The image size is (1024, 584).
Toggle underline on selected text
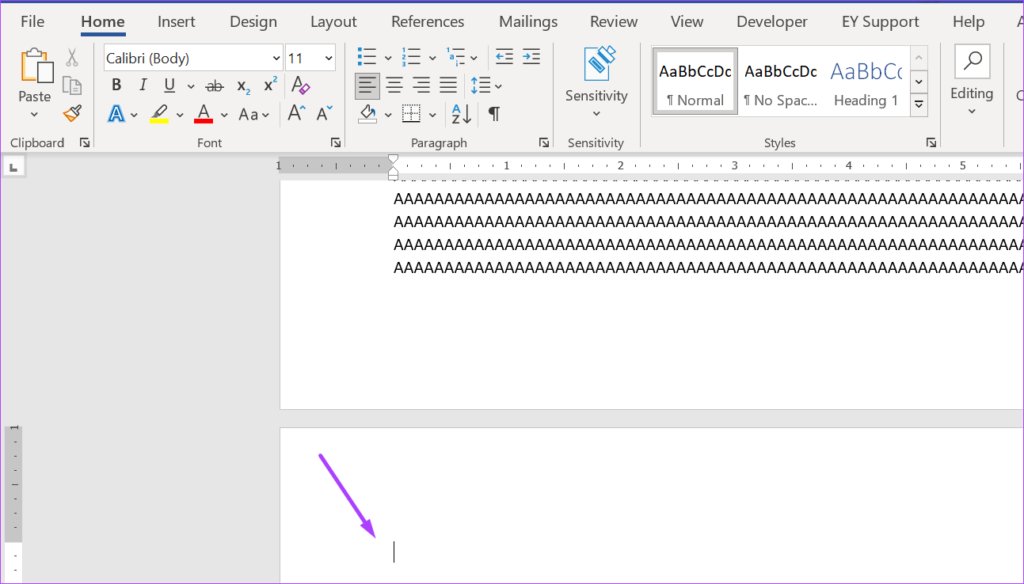click(x=166, y=85)
